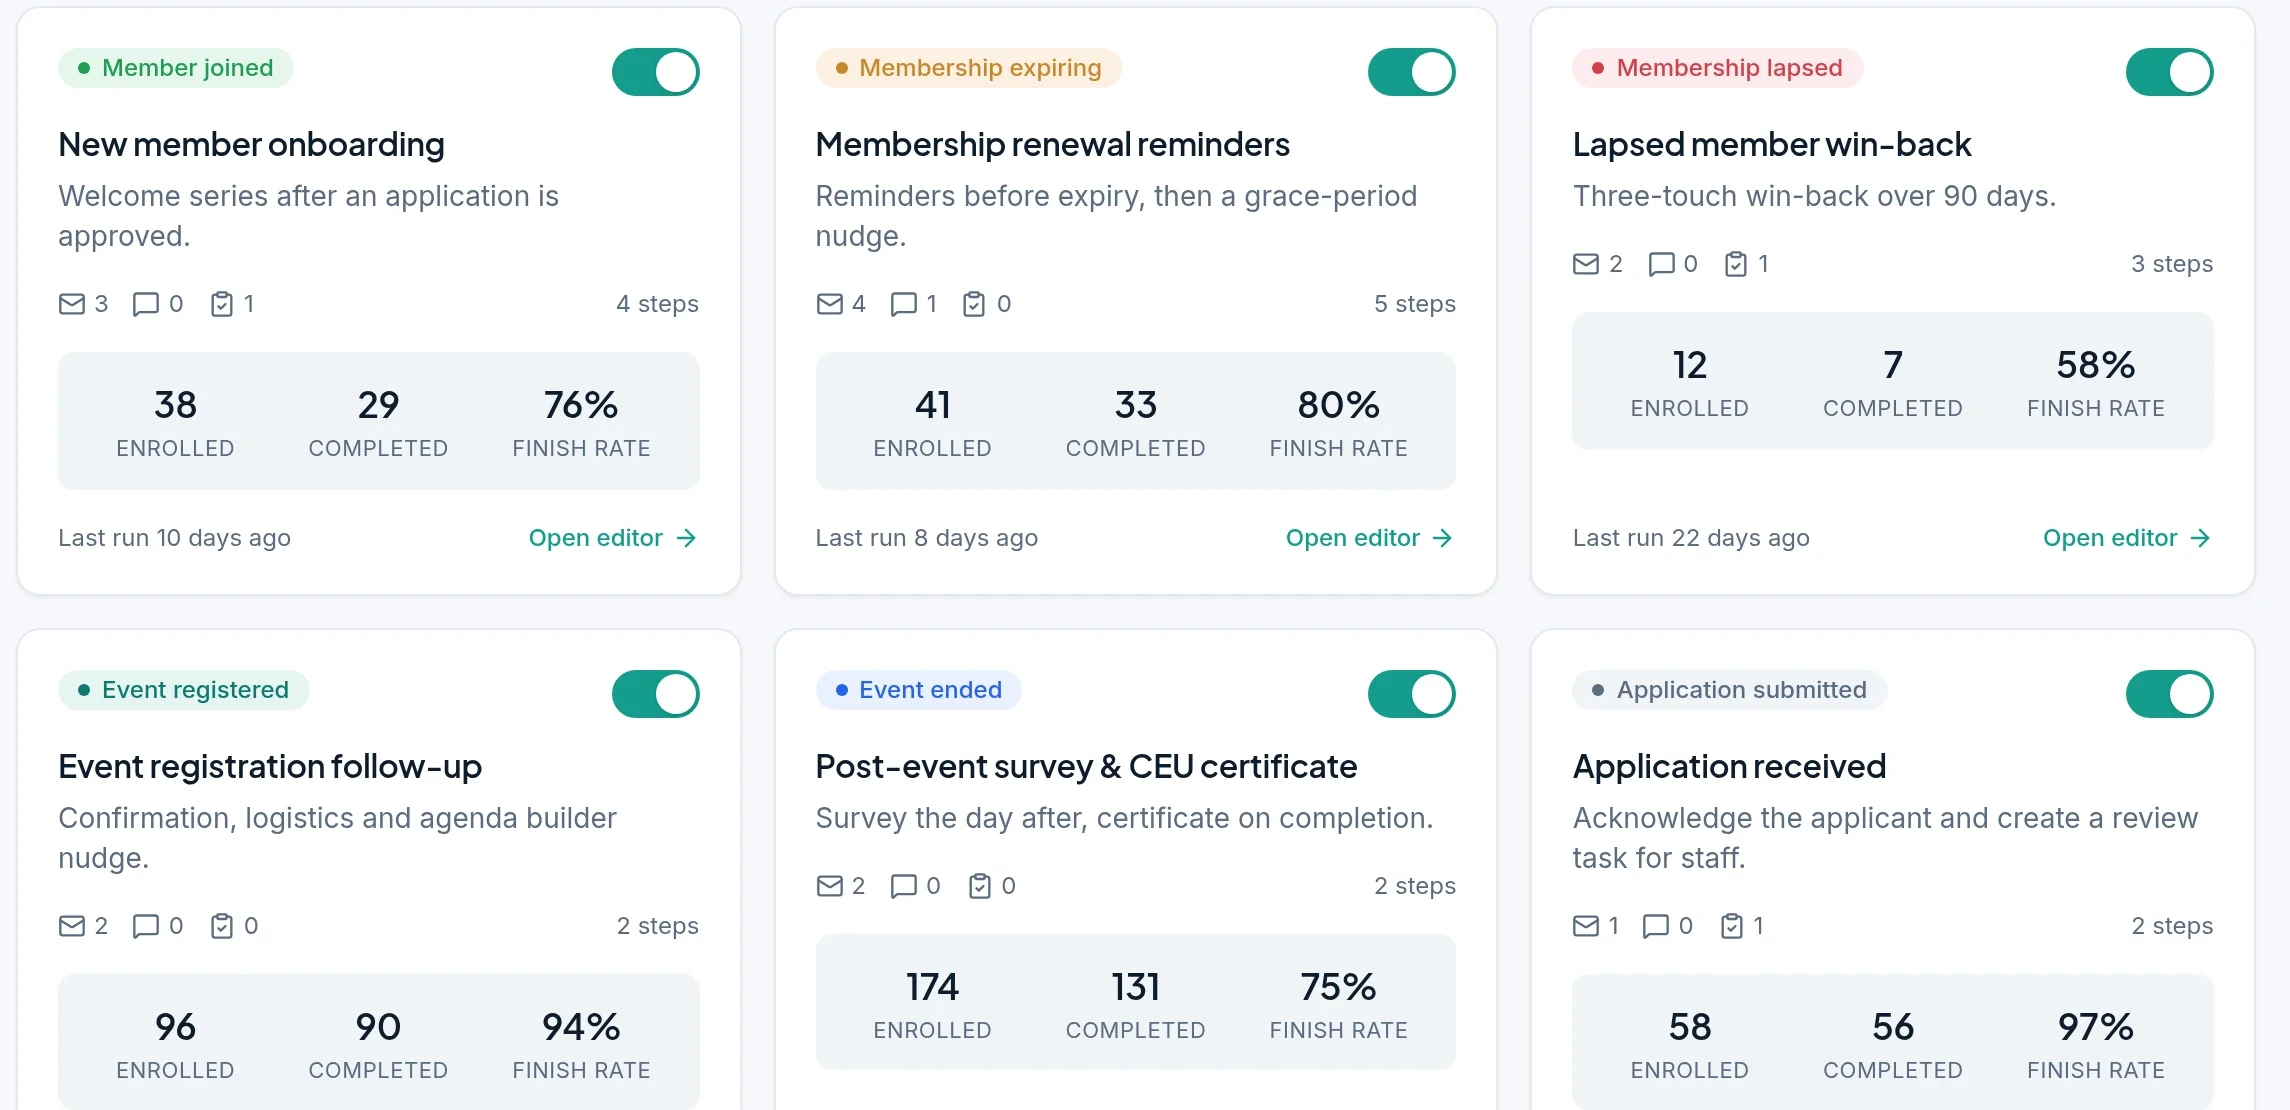Click message icon in Post-event survey card
Image resolution: width=2290 pixels, height=1110 pixels.
[x=904, y=886]
